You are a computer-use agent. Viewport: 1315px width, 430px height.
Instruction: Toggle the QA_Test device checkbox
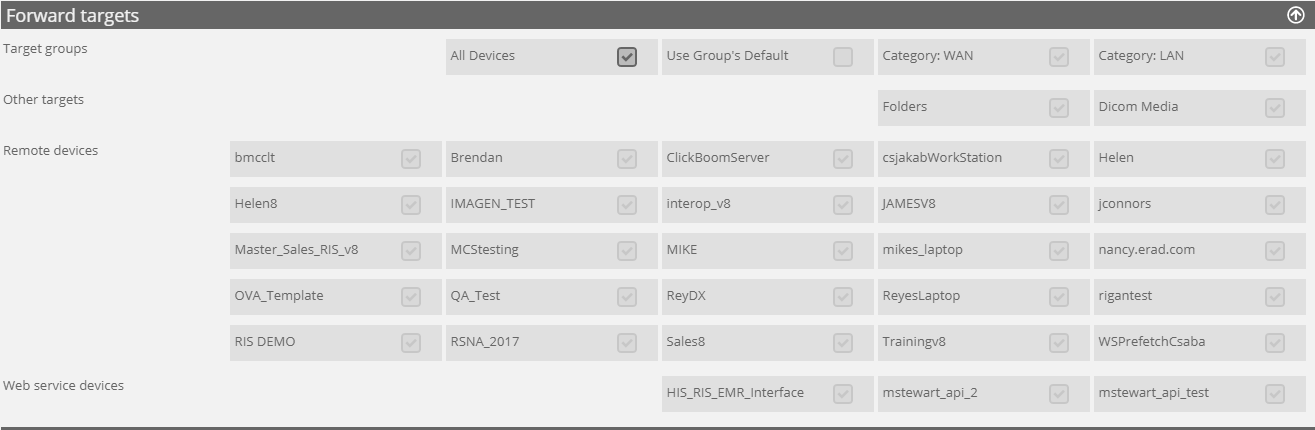pos(627,296)
